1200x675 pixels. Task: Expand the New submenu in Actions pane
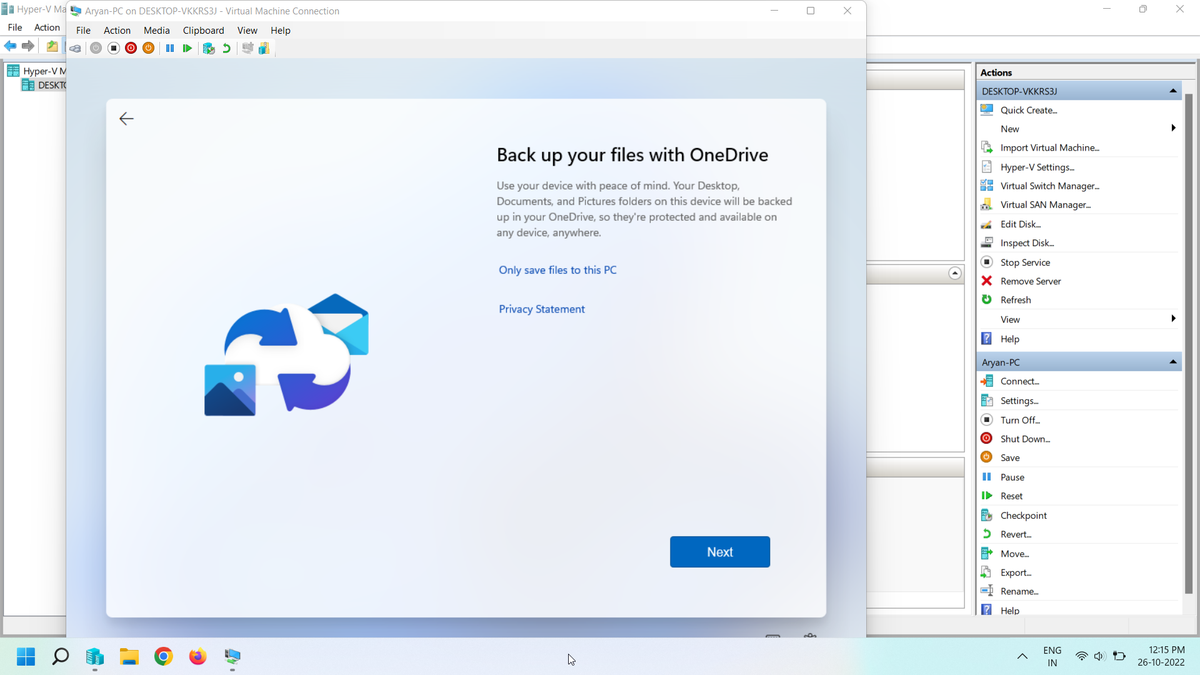tap(1173, 128)
